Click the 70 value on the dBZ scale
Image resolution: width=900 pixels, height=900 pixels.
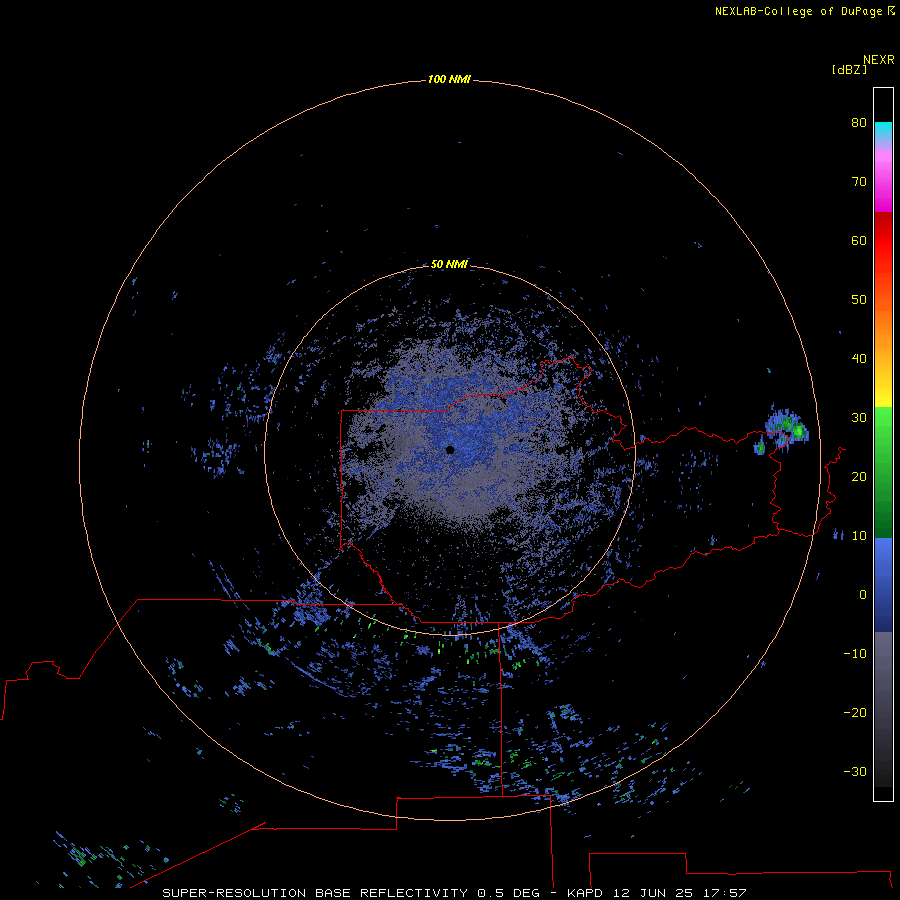pyautogui.click(x=859, y=181)
